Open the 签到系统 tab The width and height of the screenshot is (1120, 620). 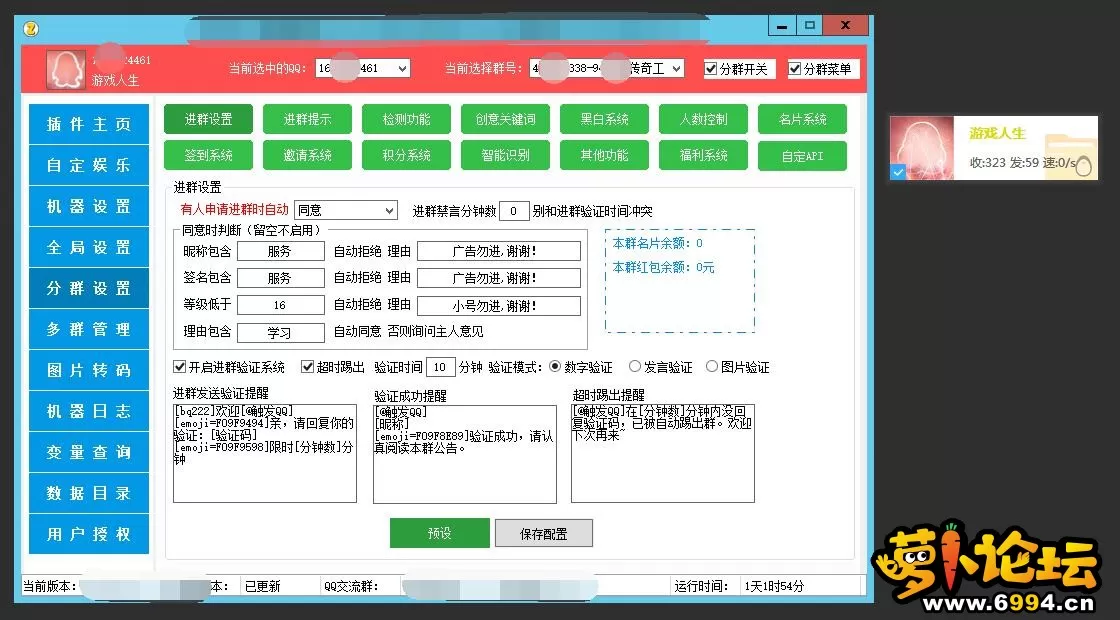click(x=208, y=155)
